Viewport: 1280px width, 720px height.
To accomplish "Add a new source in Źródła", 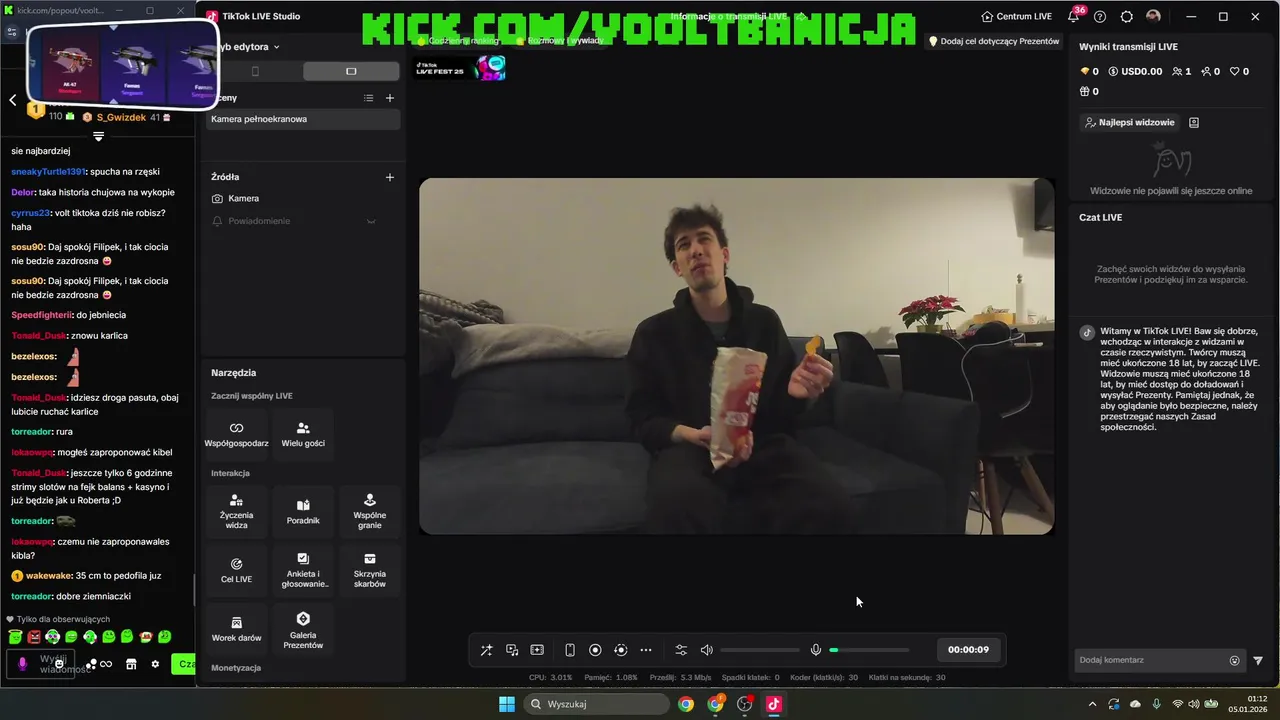I will 390,177.
